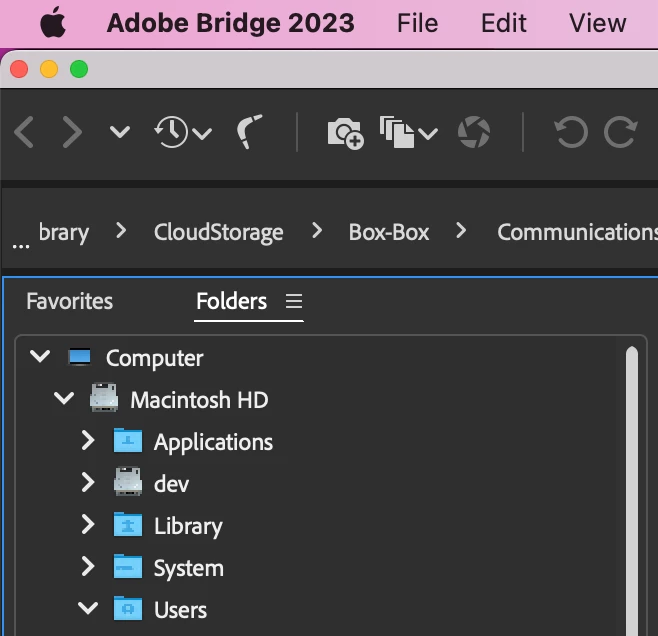Screen dimensions: 658x636
Task: Switch to the Favorites tab
Action: point(70,301)
